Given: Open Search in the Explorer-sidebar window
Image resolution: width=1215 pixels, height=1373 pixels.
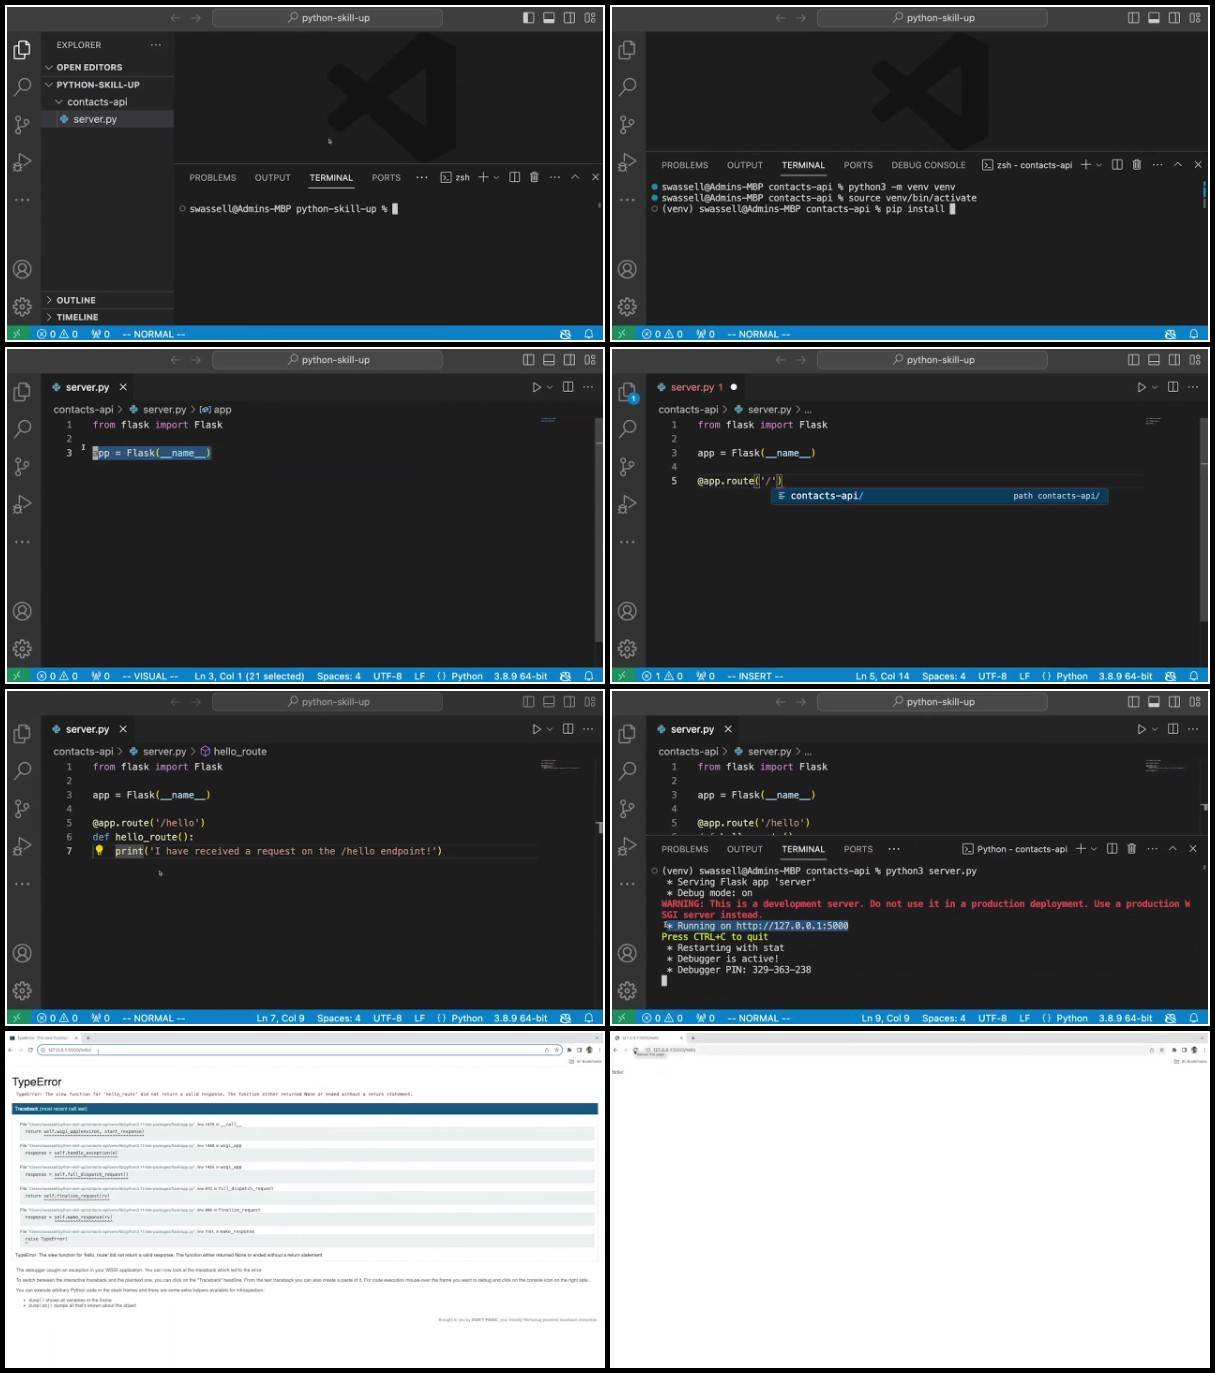Looking at the screenshot, I should (22, 87).
